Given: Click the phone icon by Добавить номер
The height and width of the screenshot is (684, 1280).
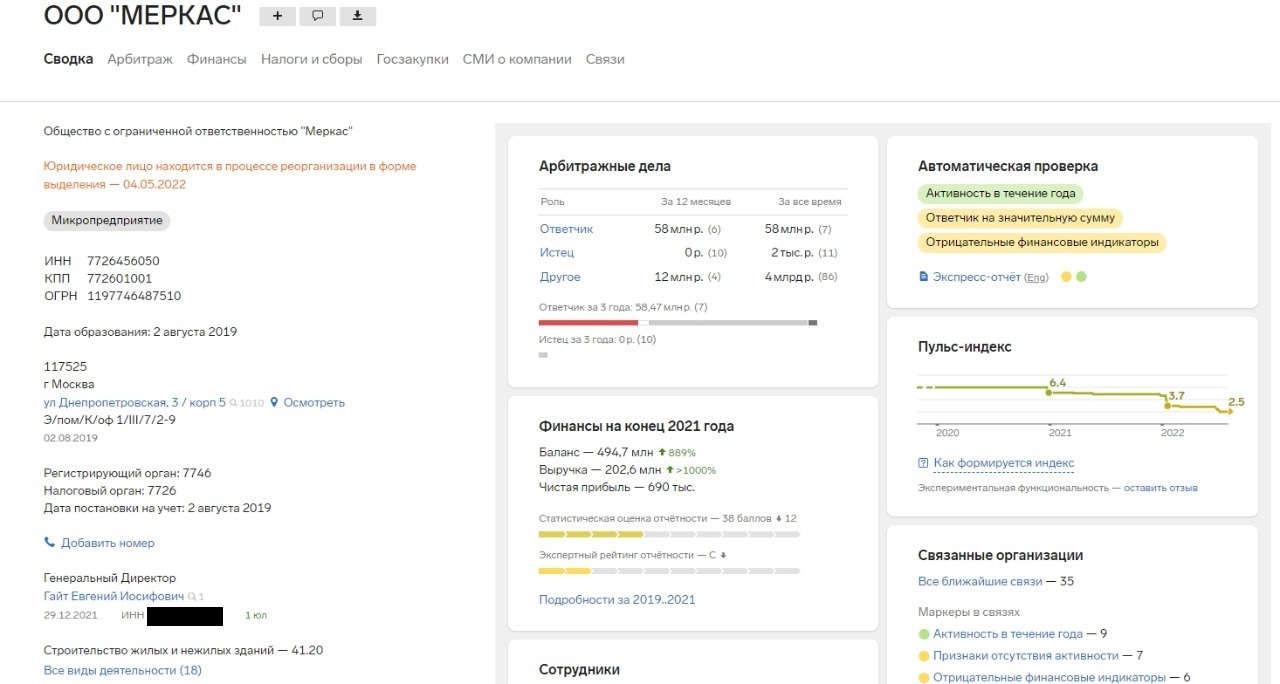Looking at the screenshot, I should [x=50, y=543].
